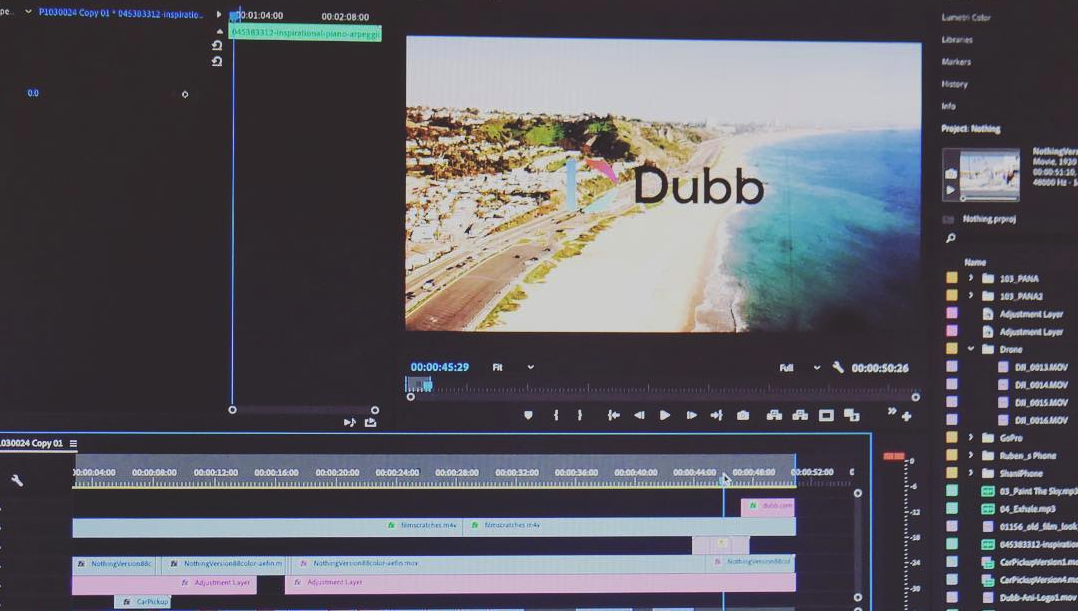Click the play arrow beside source clip name

219,14
